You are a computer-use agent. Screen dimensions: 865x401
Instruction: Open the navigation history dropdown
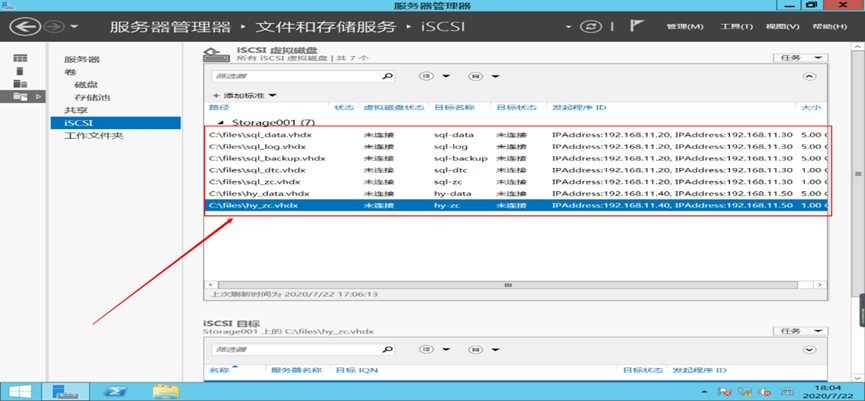(x=74, y=27)
